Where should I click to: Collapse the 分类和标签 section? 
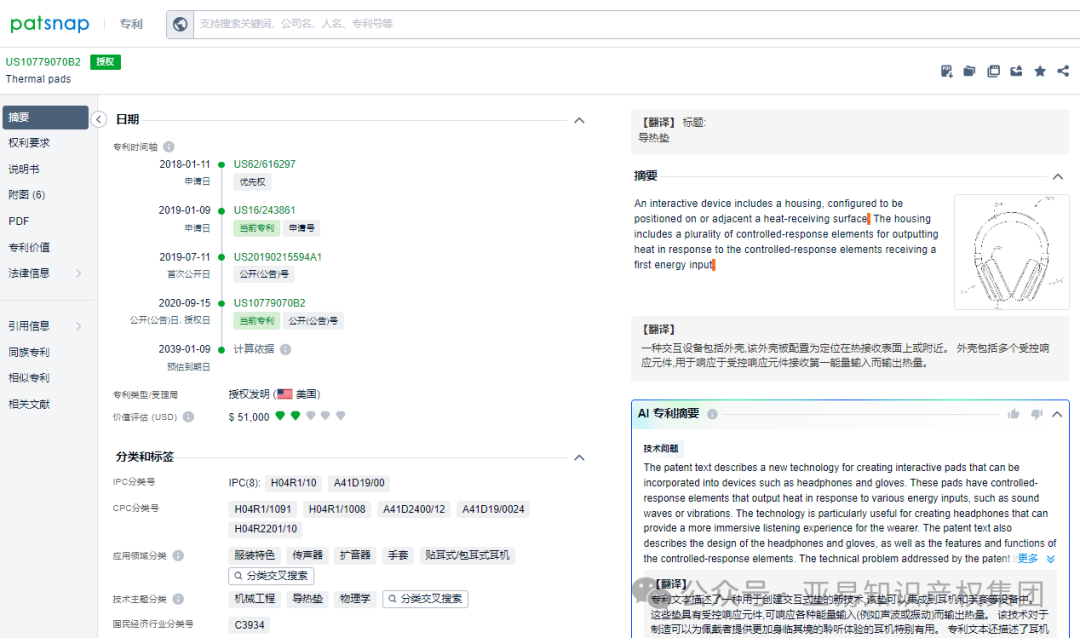tap(579, 456)
